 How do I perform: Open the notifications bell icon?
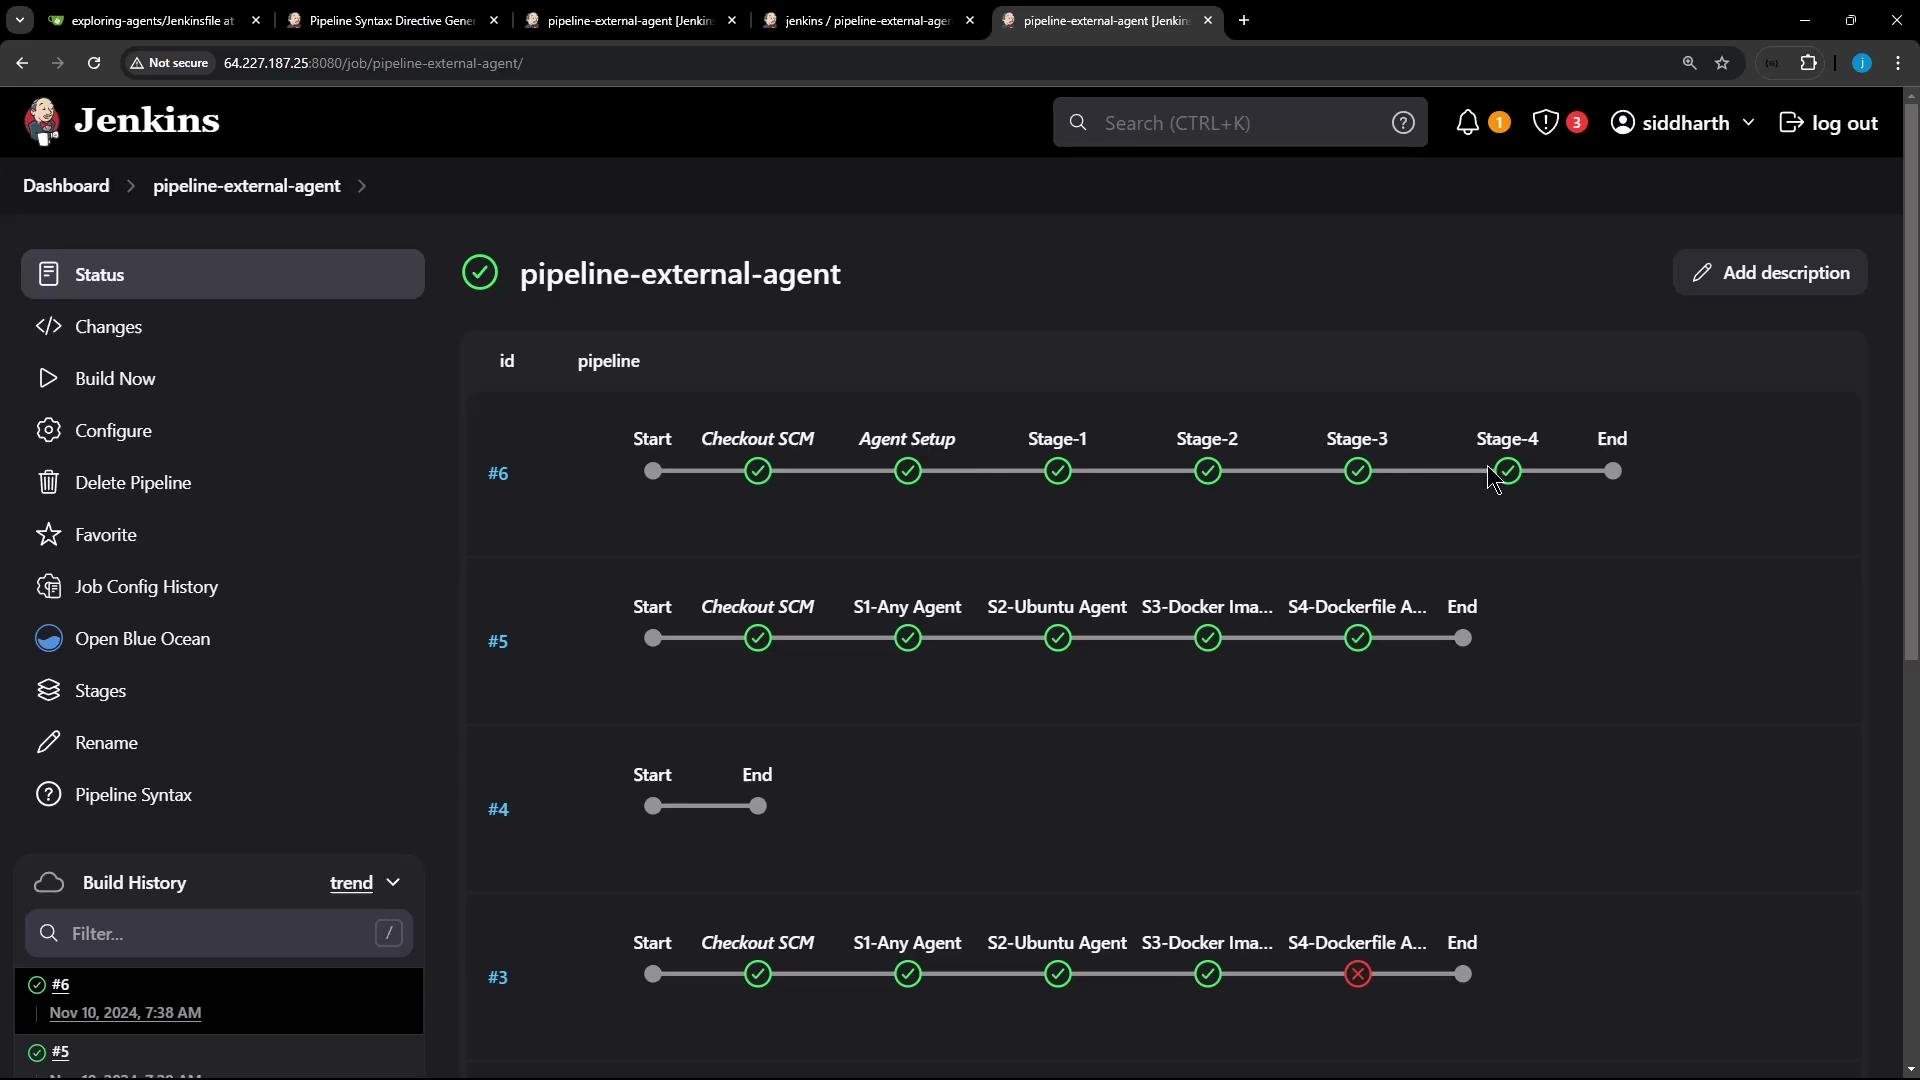click(x=1467, y=122)
